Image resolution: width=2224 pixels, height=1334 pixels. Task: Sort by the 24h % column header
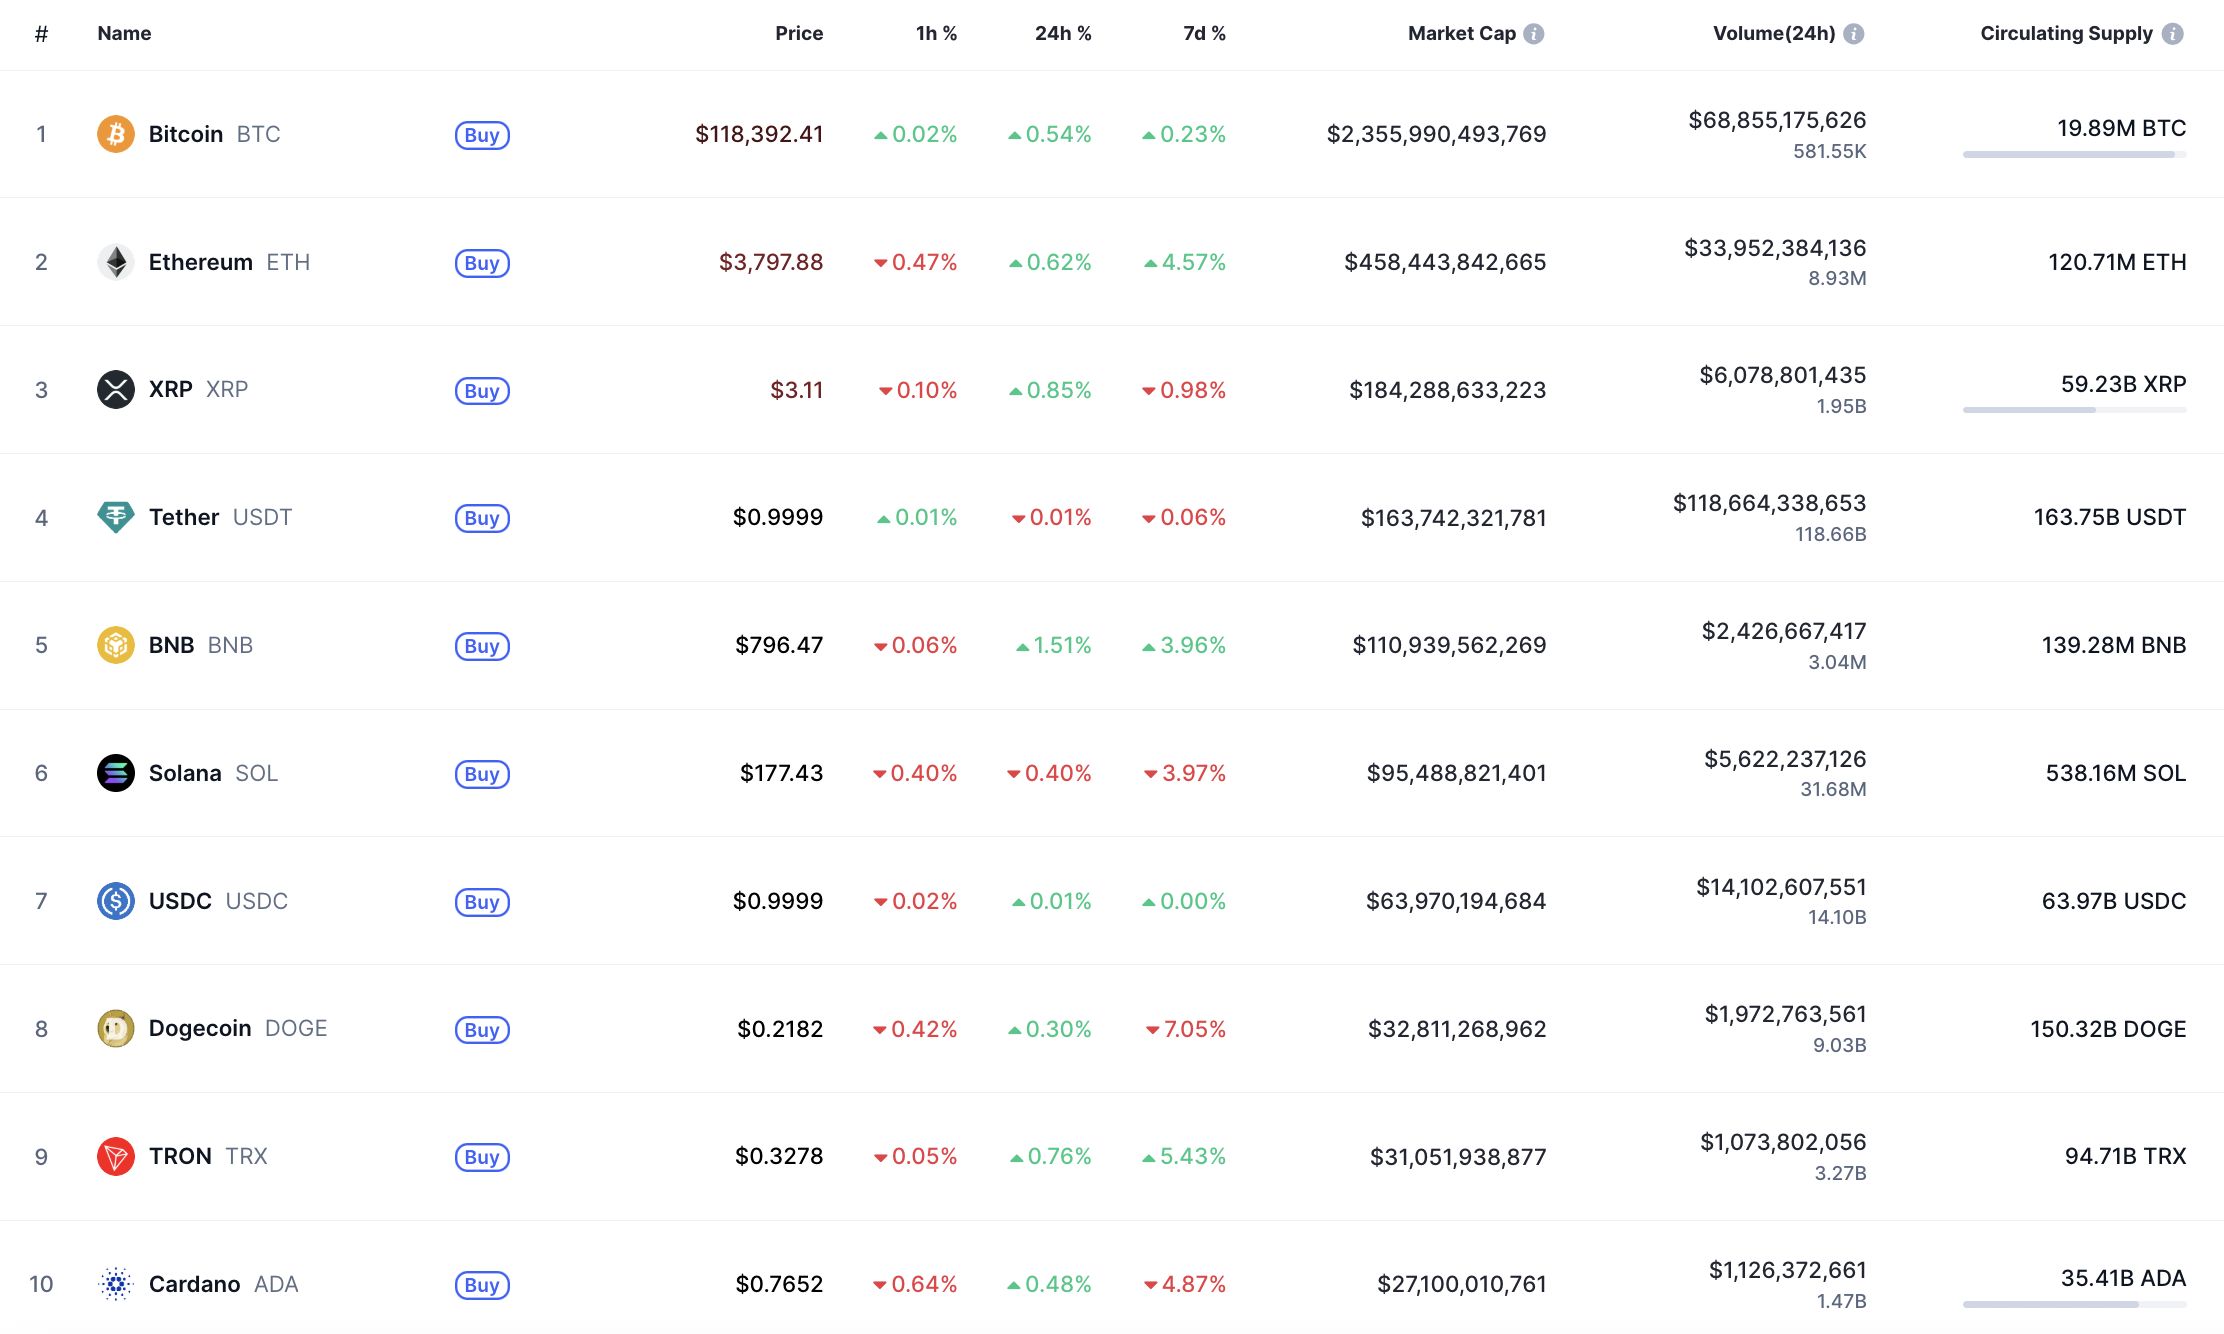[1063, 33]
